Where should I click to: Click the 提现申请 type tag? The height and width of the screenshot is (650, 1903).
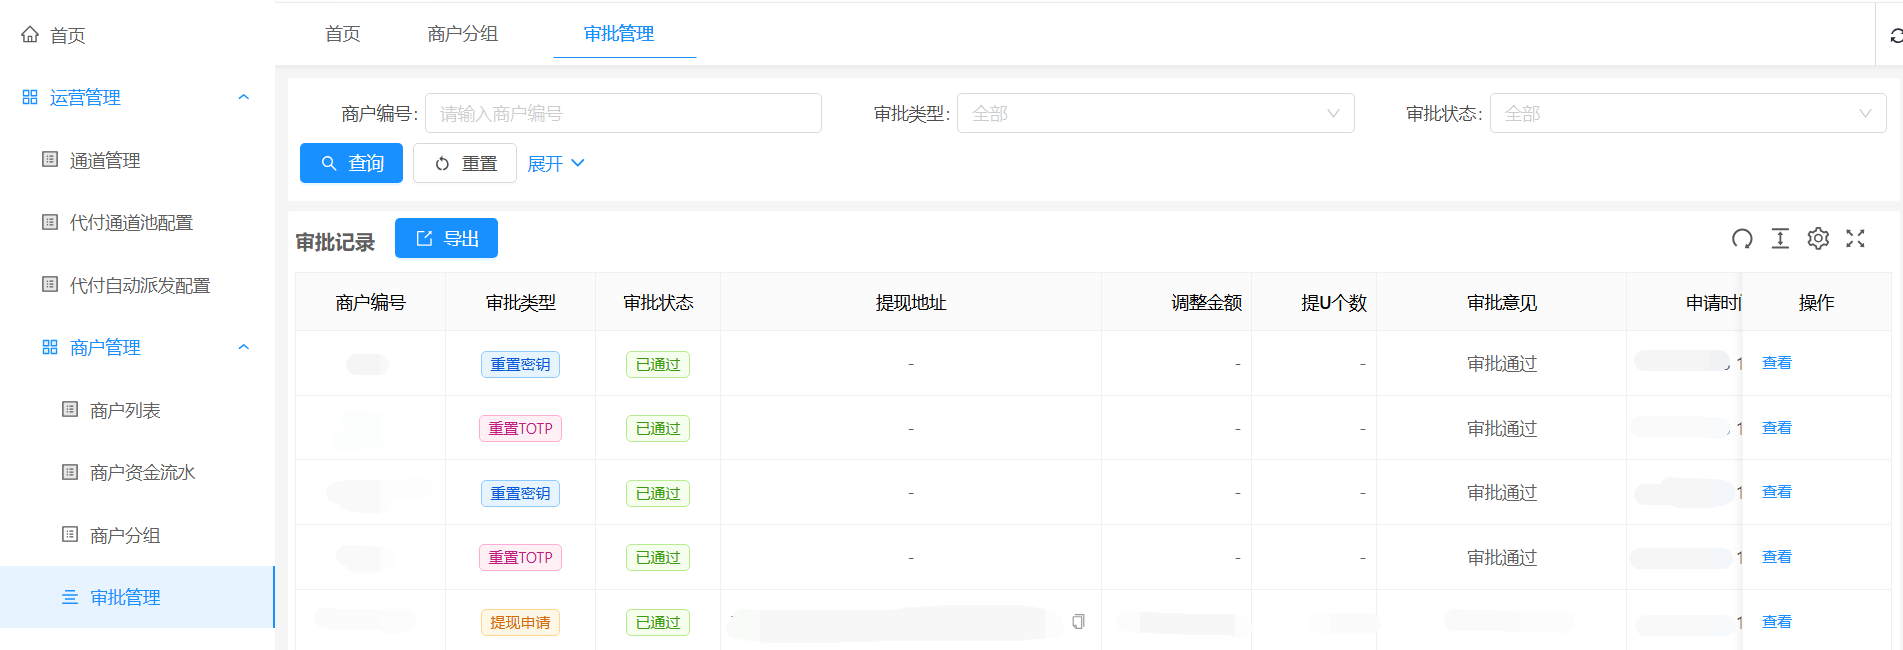pyautogui.click(x=520, y=622)
